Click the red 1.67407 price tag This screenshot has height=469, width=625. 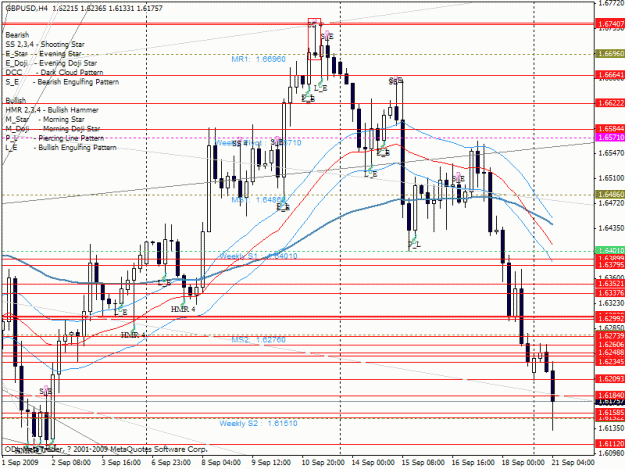(x=609, y=24)
